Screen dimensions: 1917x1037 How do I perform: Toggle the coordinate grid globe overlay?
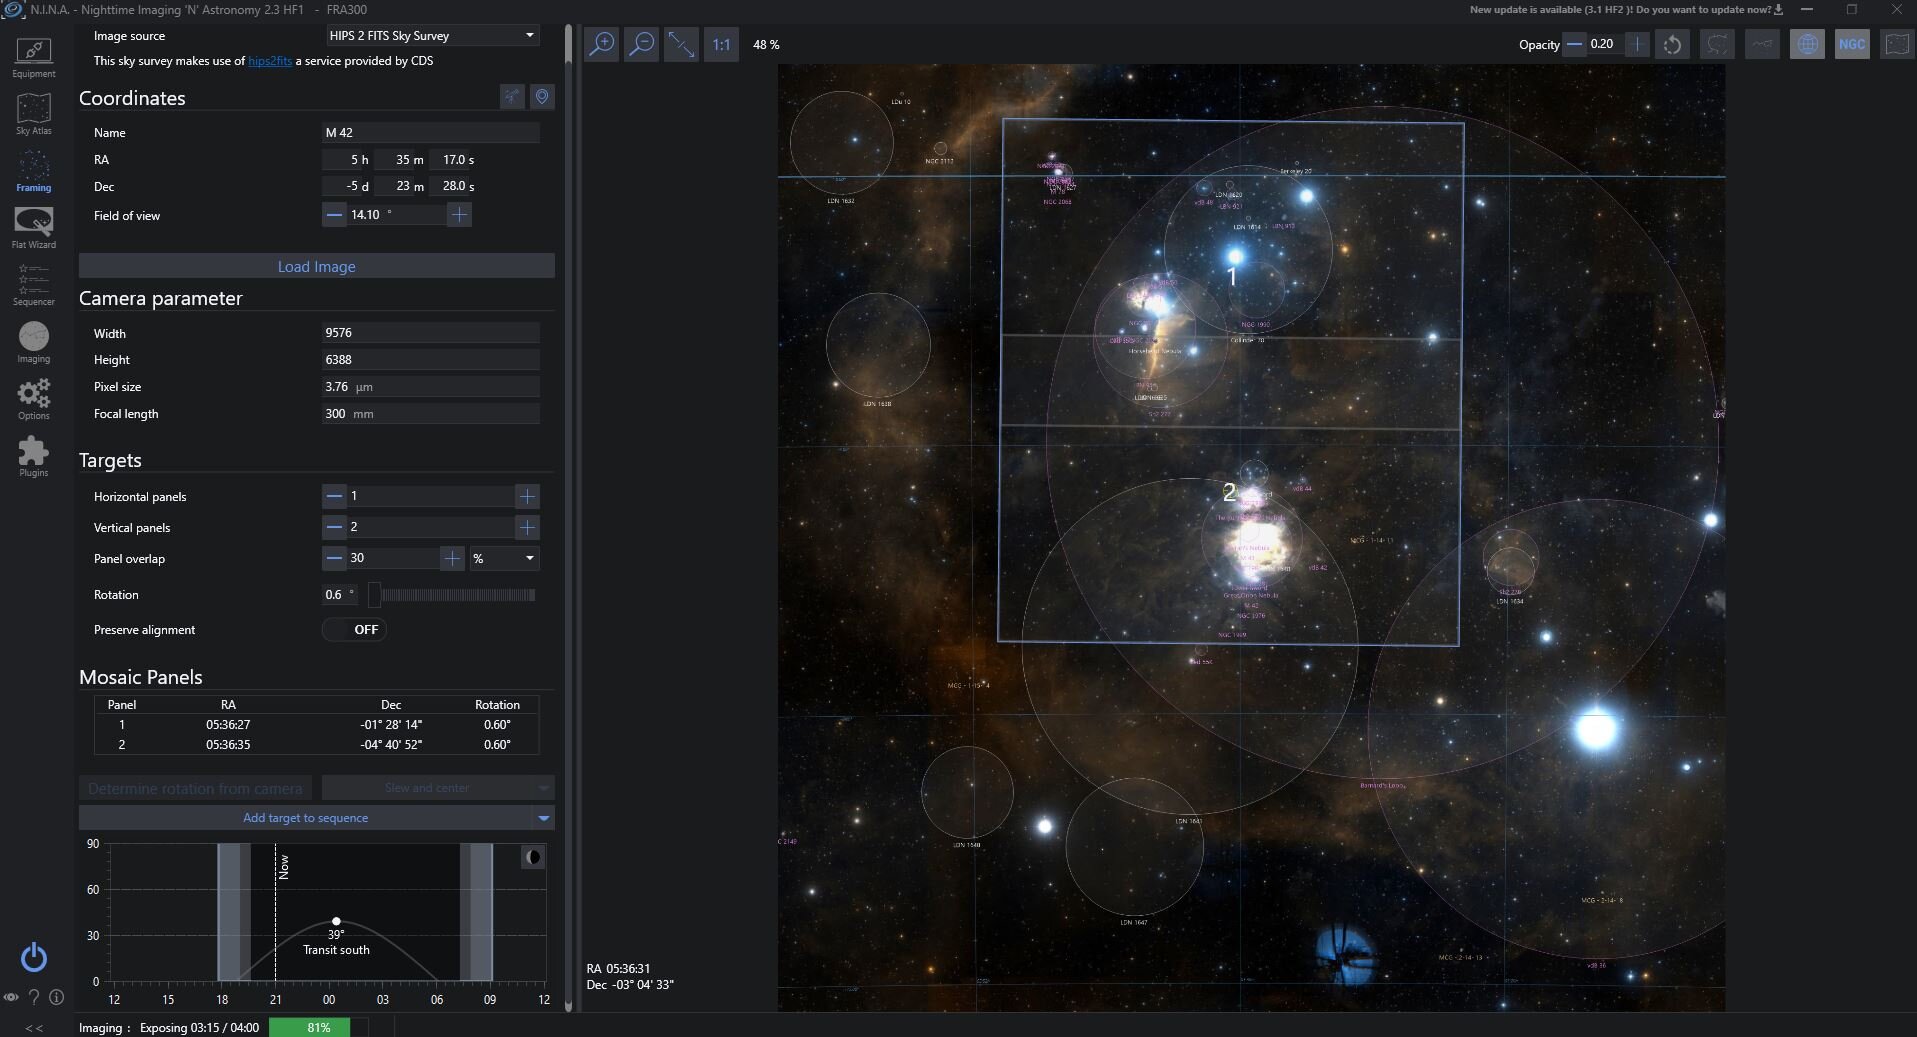click(x=1807, y=44)
